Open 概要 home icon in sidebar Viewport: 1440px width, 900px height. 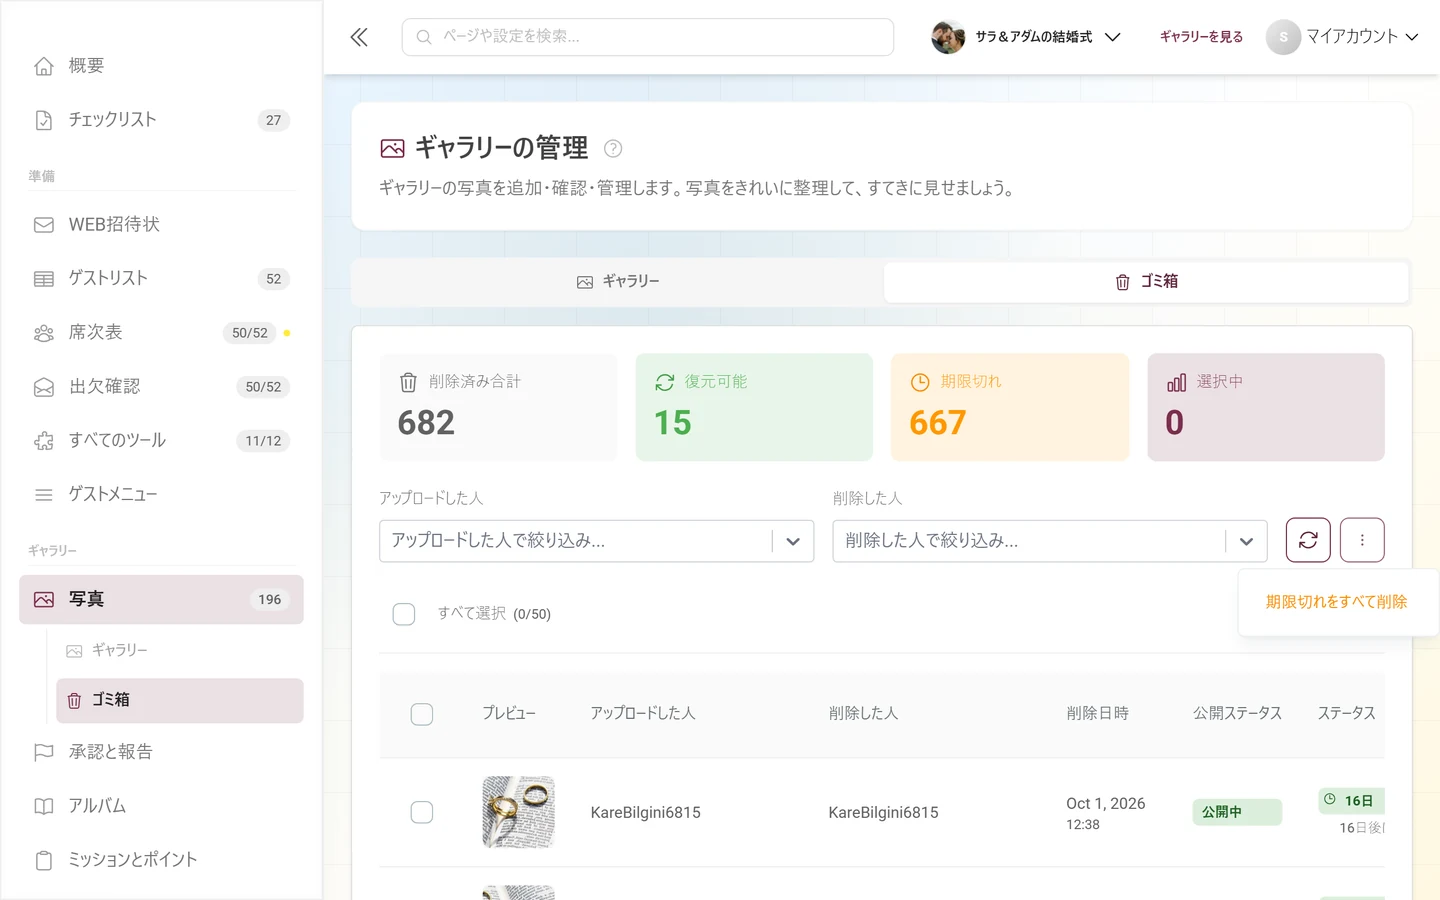click(44, 66)
